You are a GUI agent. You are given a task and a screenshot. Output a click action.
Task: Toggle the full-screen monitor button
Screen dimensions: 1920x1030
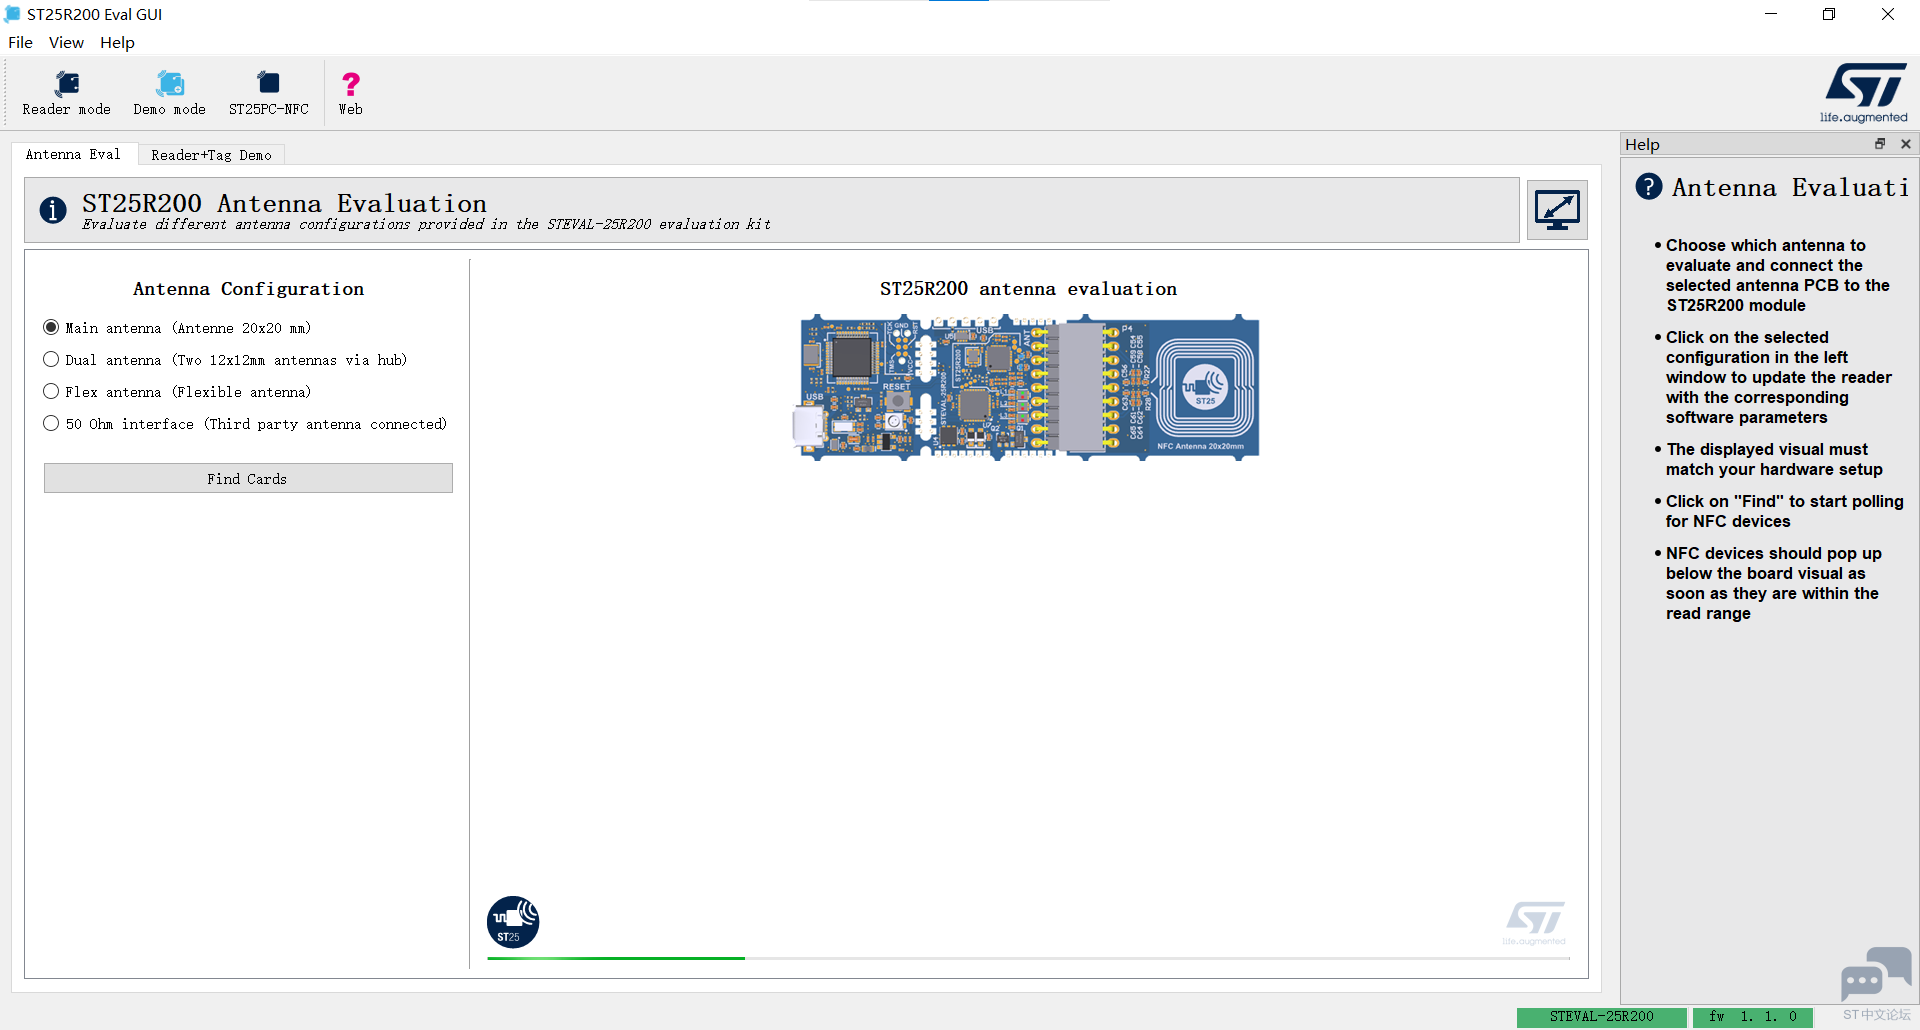[1557, 210]
